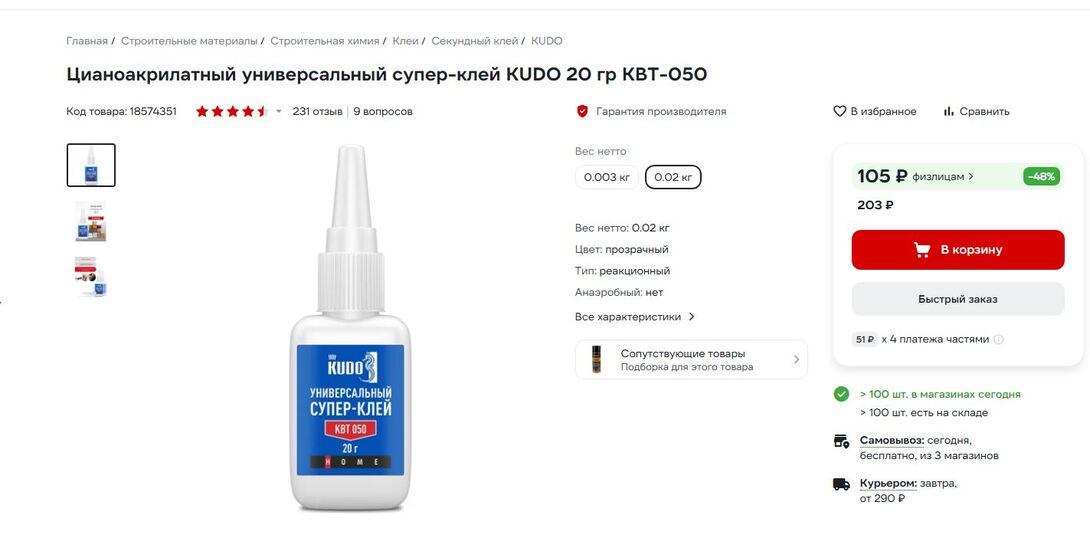The image size is (1090, 548).
Task: Click the pickup store icon beside Самовывоз
Action: [841, 441]
